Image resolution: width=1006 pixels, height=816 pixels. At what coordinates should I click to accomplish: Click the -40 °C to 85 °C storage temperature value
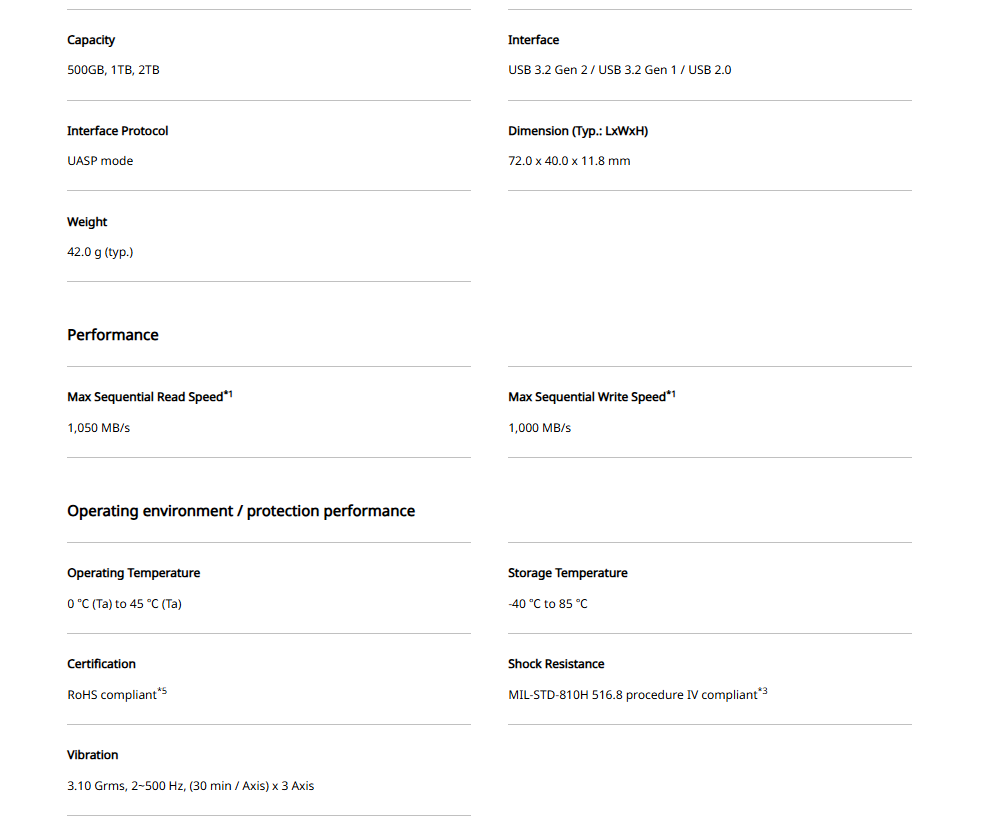pos(548,604)
